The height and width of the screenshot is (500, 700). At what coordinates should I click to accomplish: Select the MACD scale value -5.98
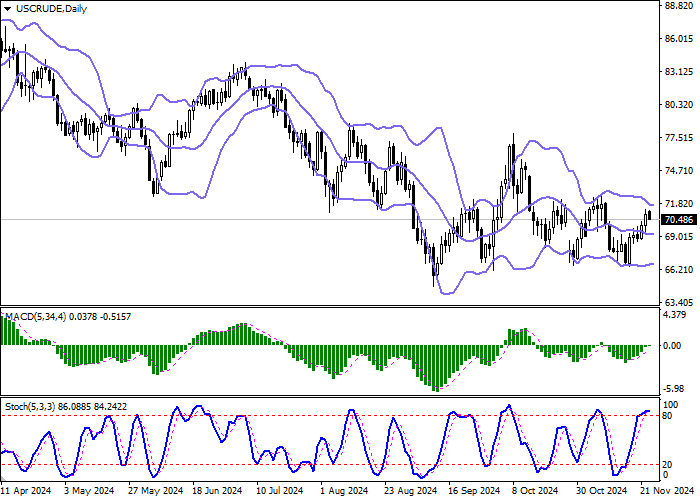click(672, 389)
